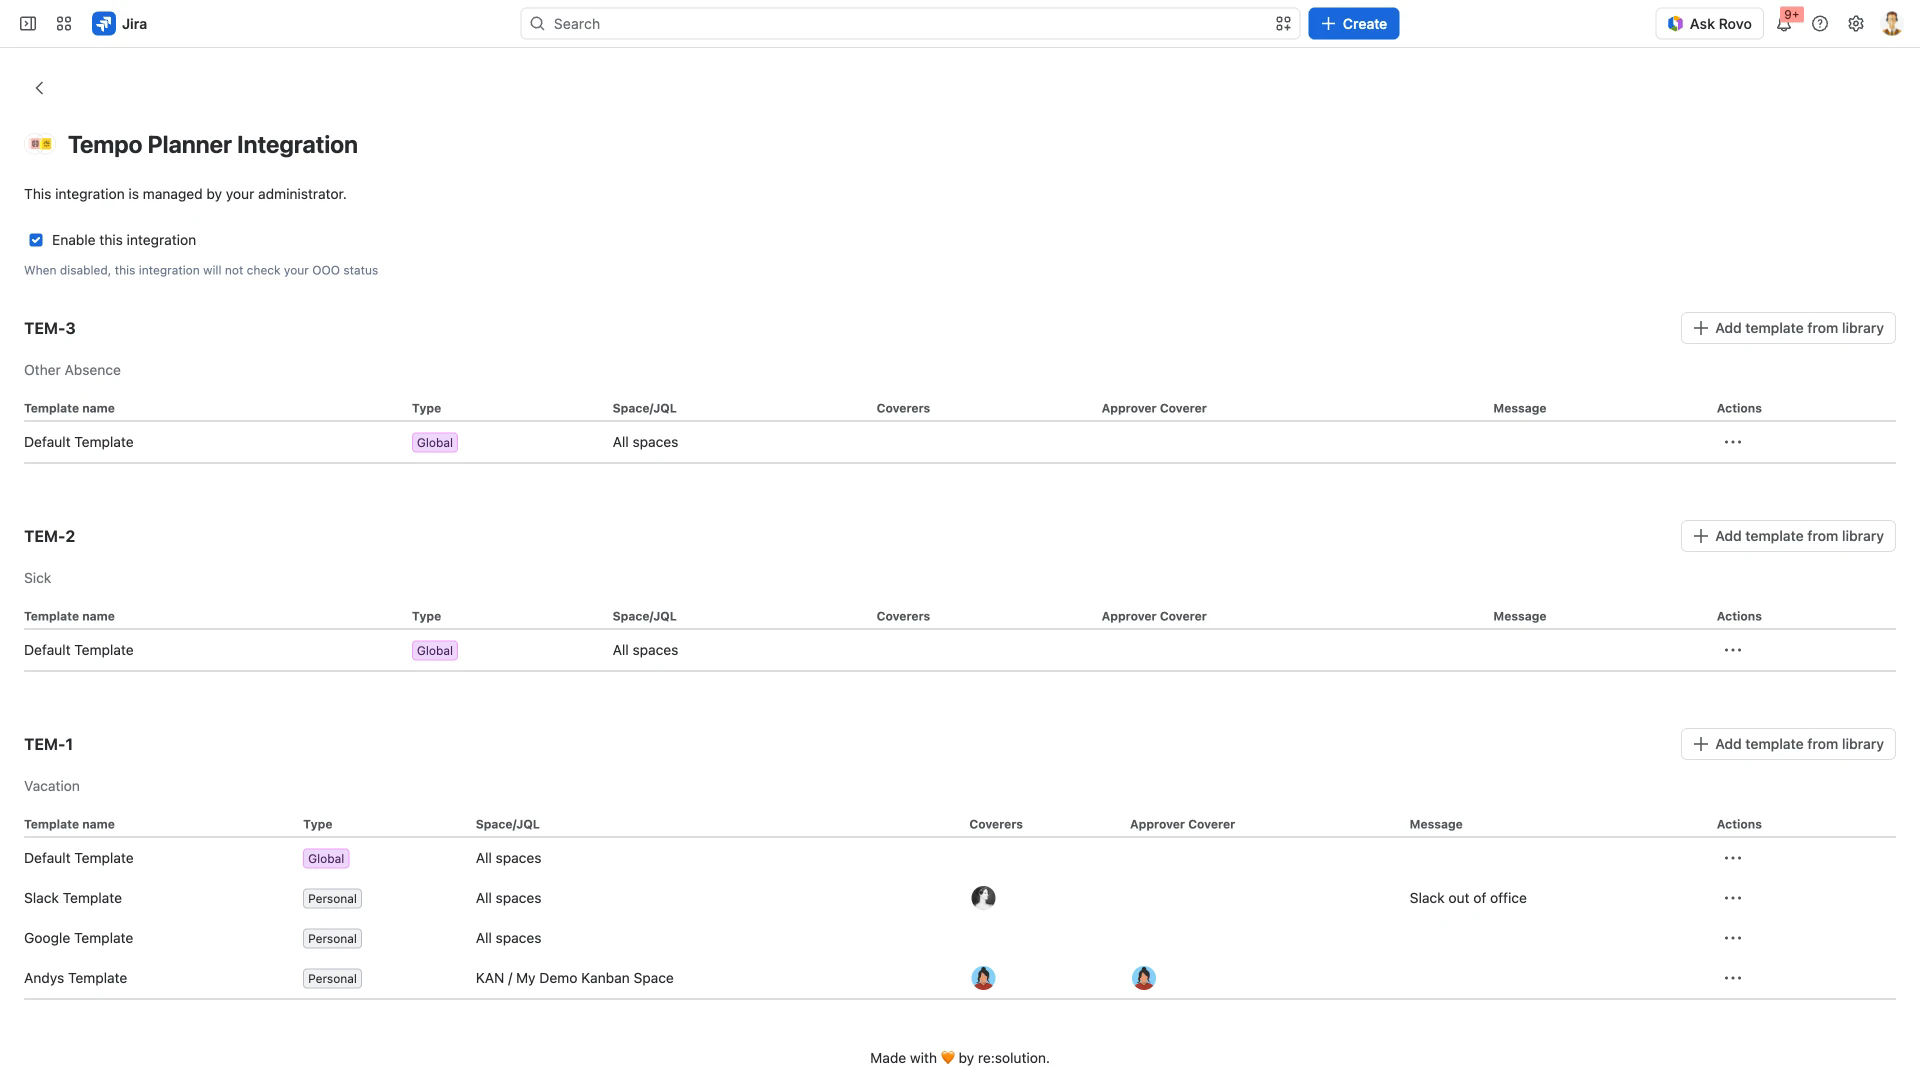Click KAN / My Demo Kanban Space
Screen dimensions: 1920x1080
pyautogui.click(x=574, y=978)
